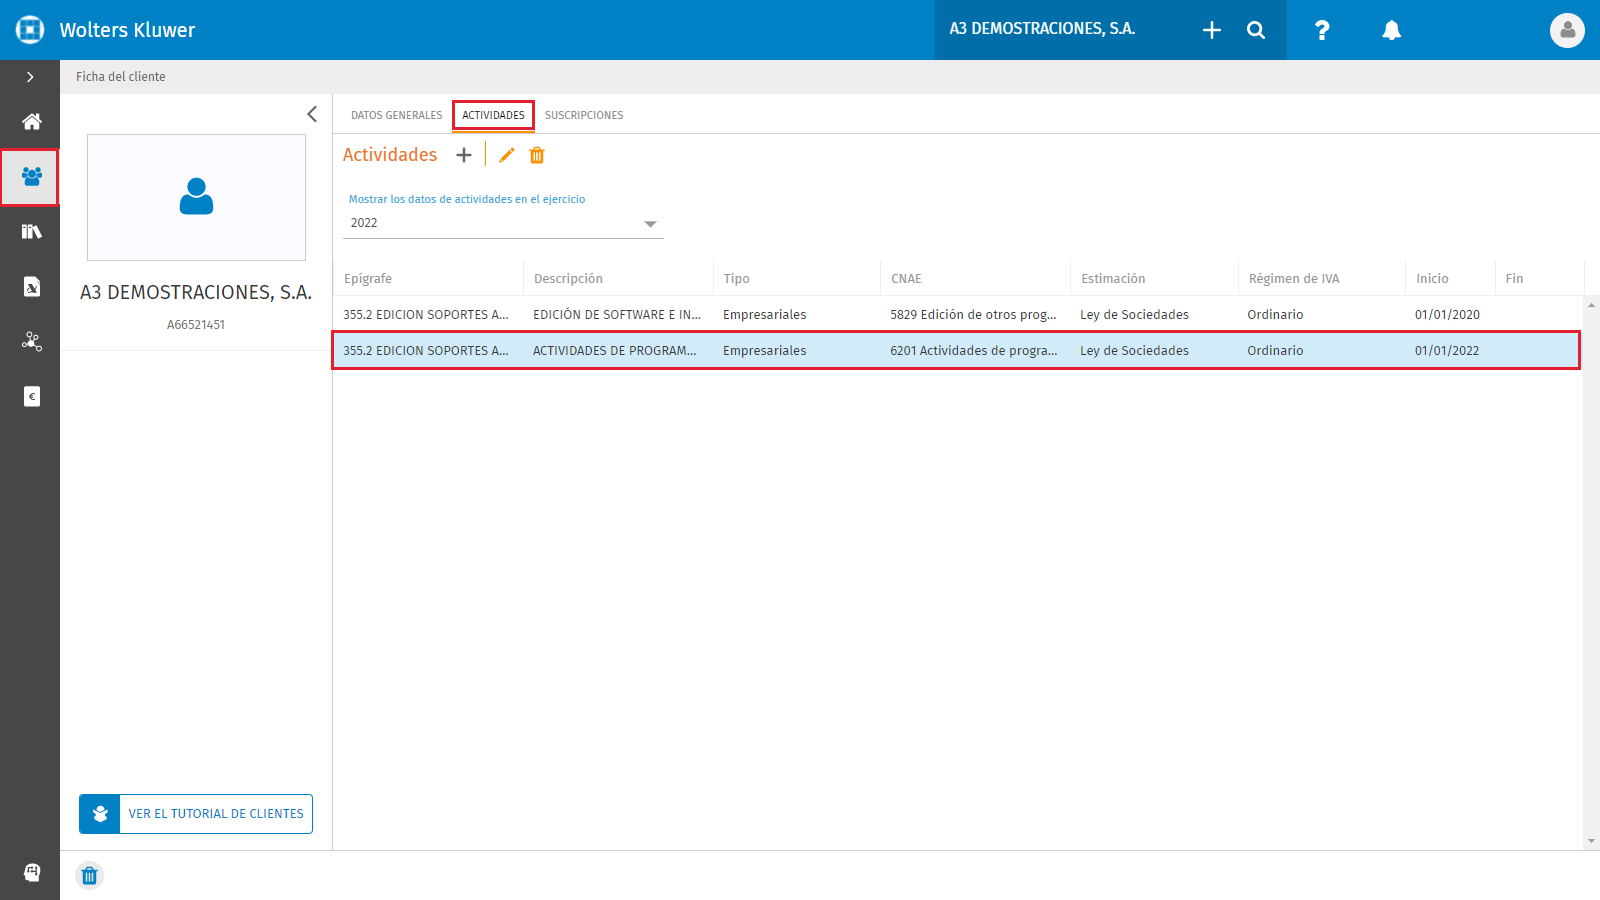This screenshot has height=900, width=1600.
Task: Sort by the Fin column header
Action: click(1514, 279)
